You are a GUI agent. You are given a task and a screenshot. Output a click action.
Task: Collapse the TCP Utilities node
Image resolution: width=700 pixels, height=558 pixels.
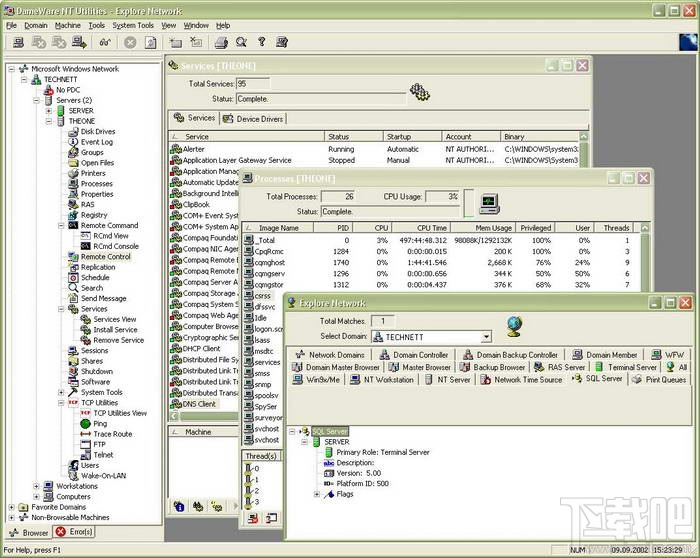coord(62,403)
